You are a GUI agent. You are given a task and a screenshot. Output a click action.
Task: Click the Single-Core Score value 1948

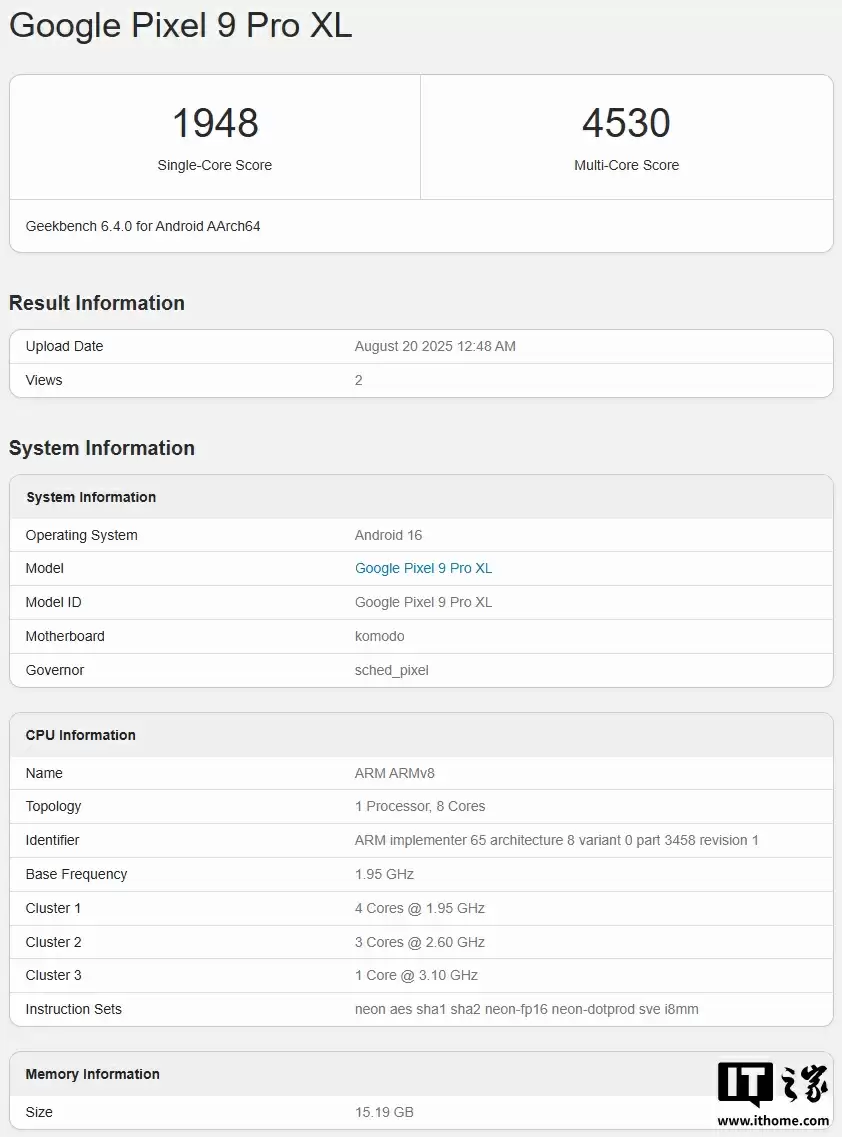pos(215,123)
